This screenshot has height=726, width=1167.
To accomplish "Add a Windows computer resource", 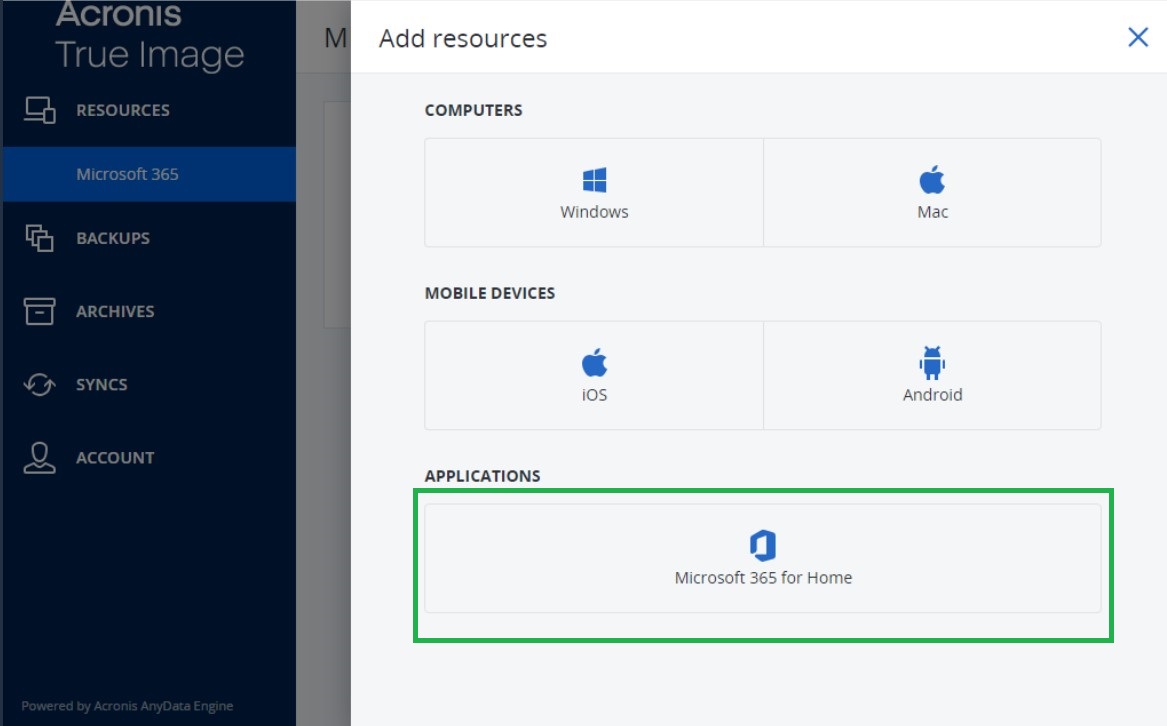I will point(594,192).
